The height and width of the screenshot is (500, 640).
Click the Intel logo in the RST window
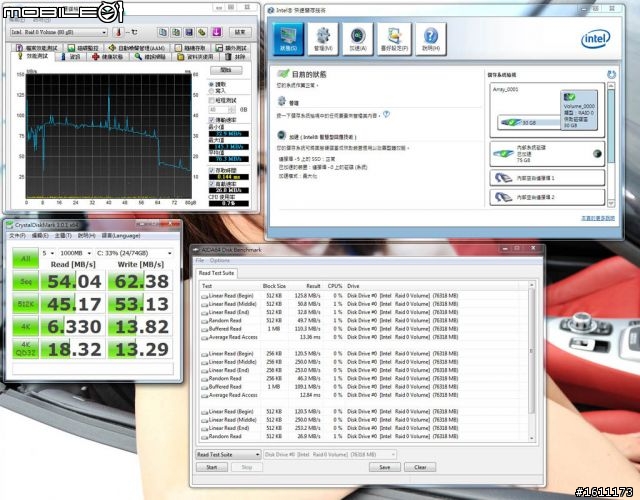(x=596, y=39)
